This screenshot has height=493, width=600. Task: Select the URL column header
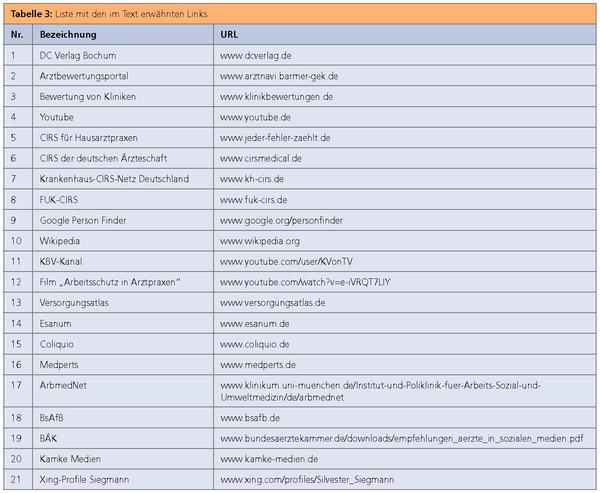pos(229,33)
